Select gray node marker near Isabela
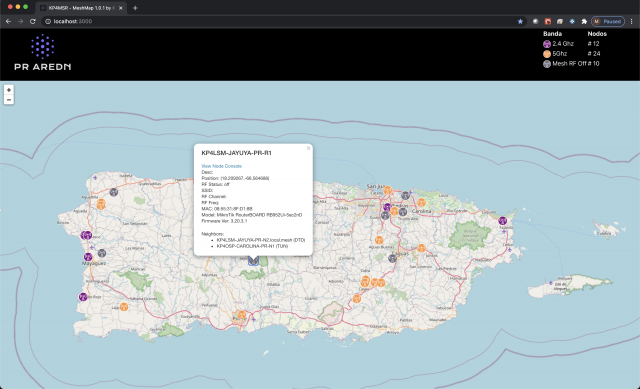The image size is (640, 389). point(113,192)
